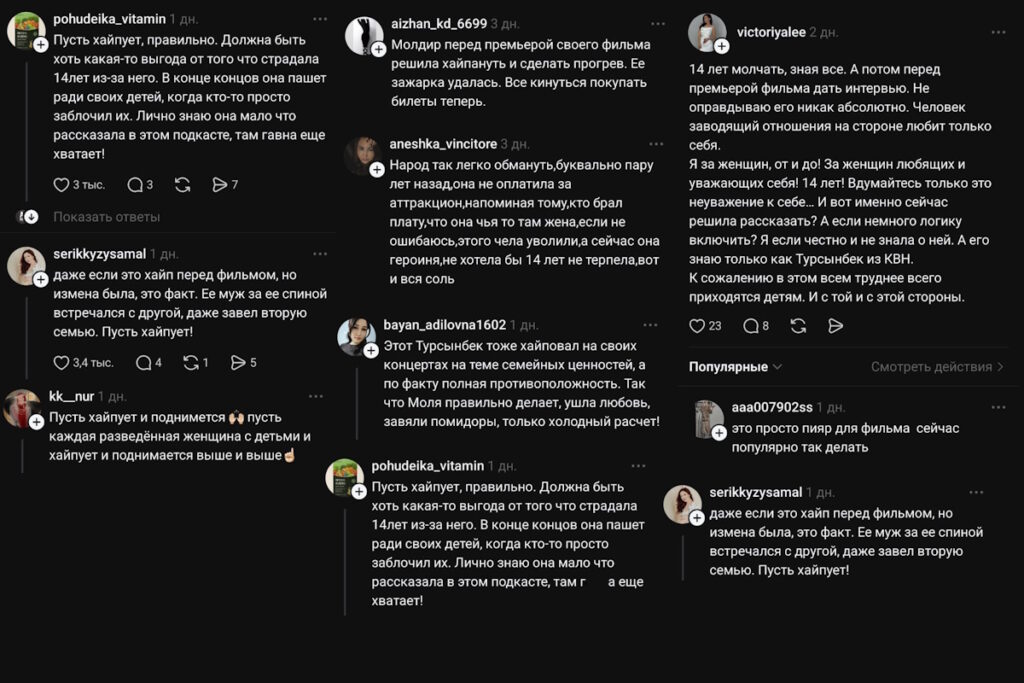
Task: Open more options for aneshka_vincitore's comment
Action: point(658,143)
